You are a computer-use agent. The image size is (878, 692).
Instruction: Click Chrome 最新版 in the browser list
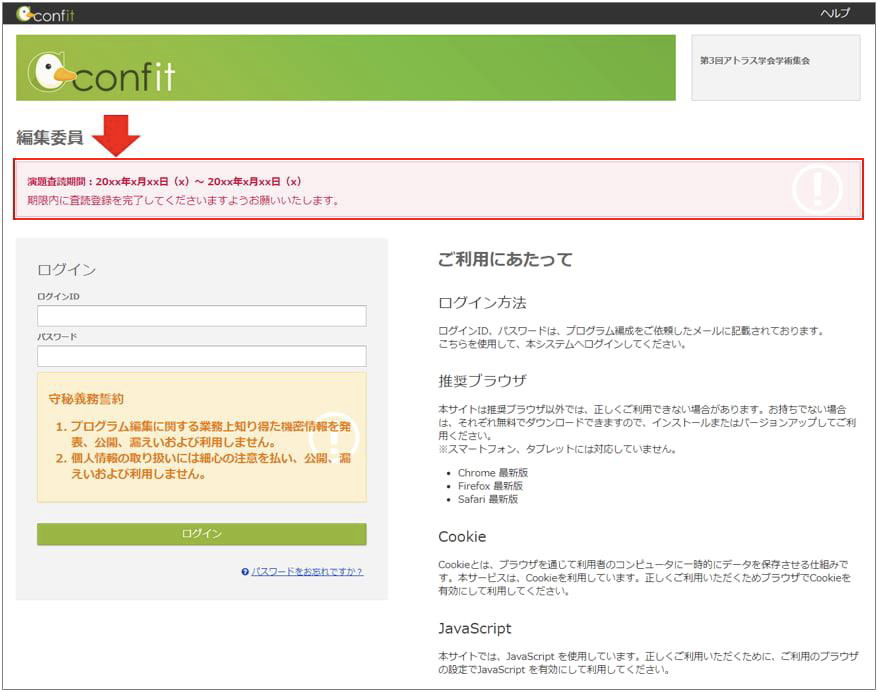pyautogui.click(x=492, y=472)
